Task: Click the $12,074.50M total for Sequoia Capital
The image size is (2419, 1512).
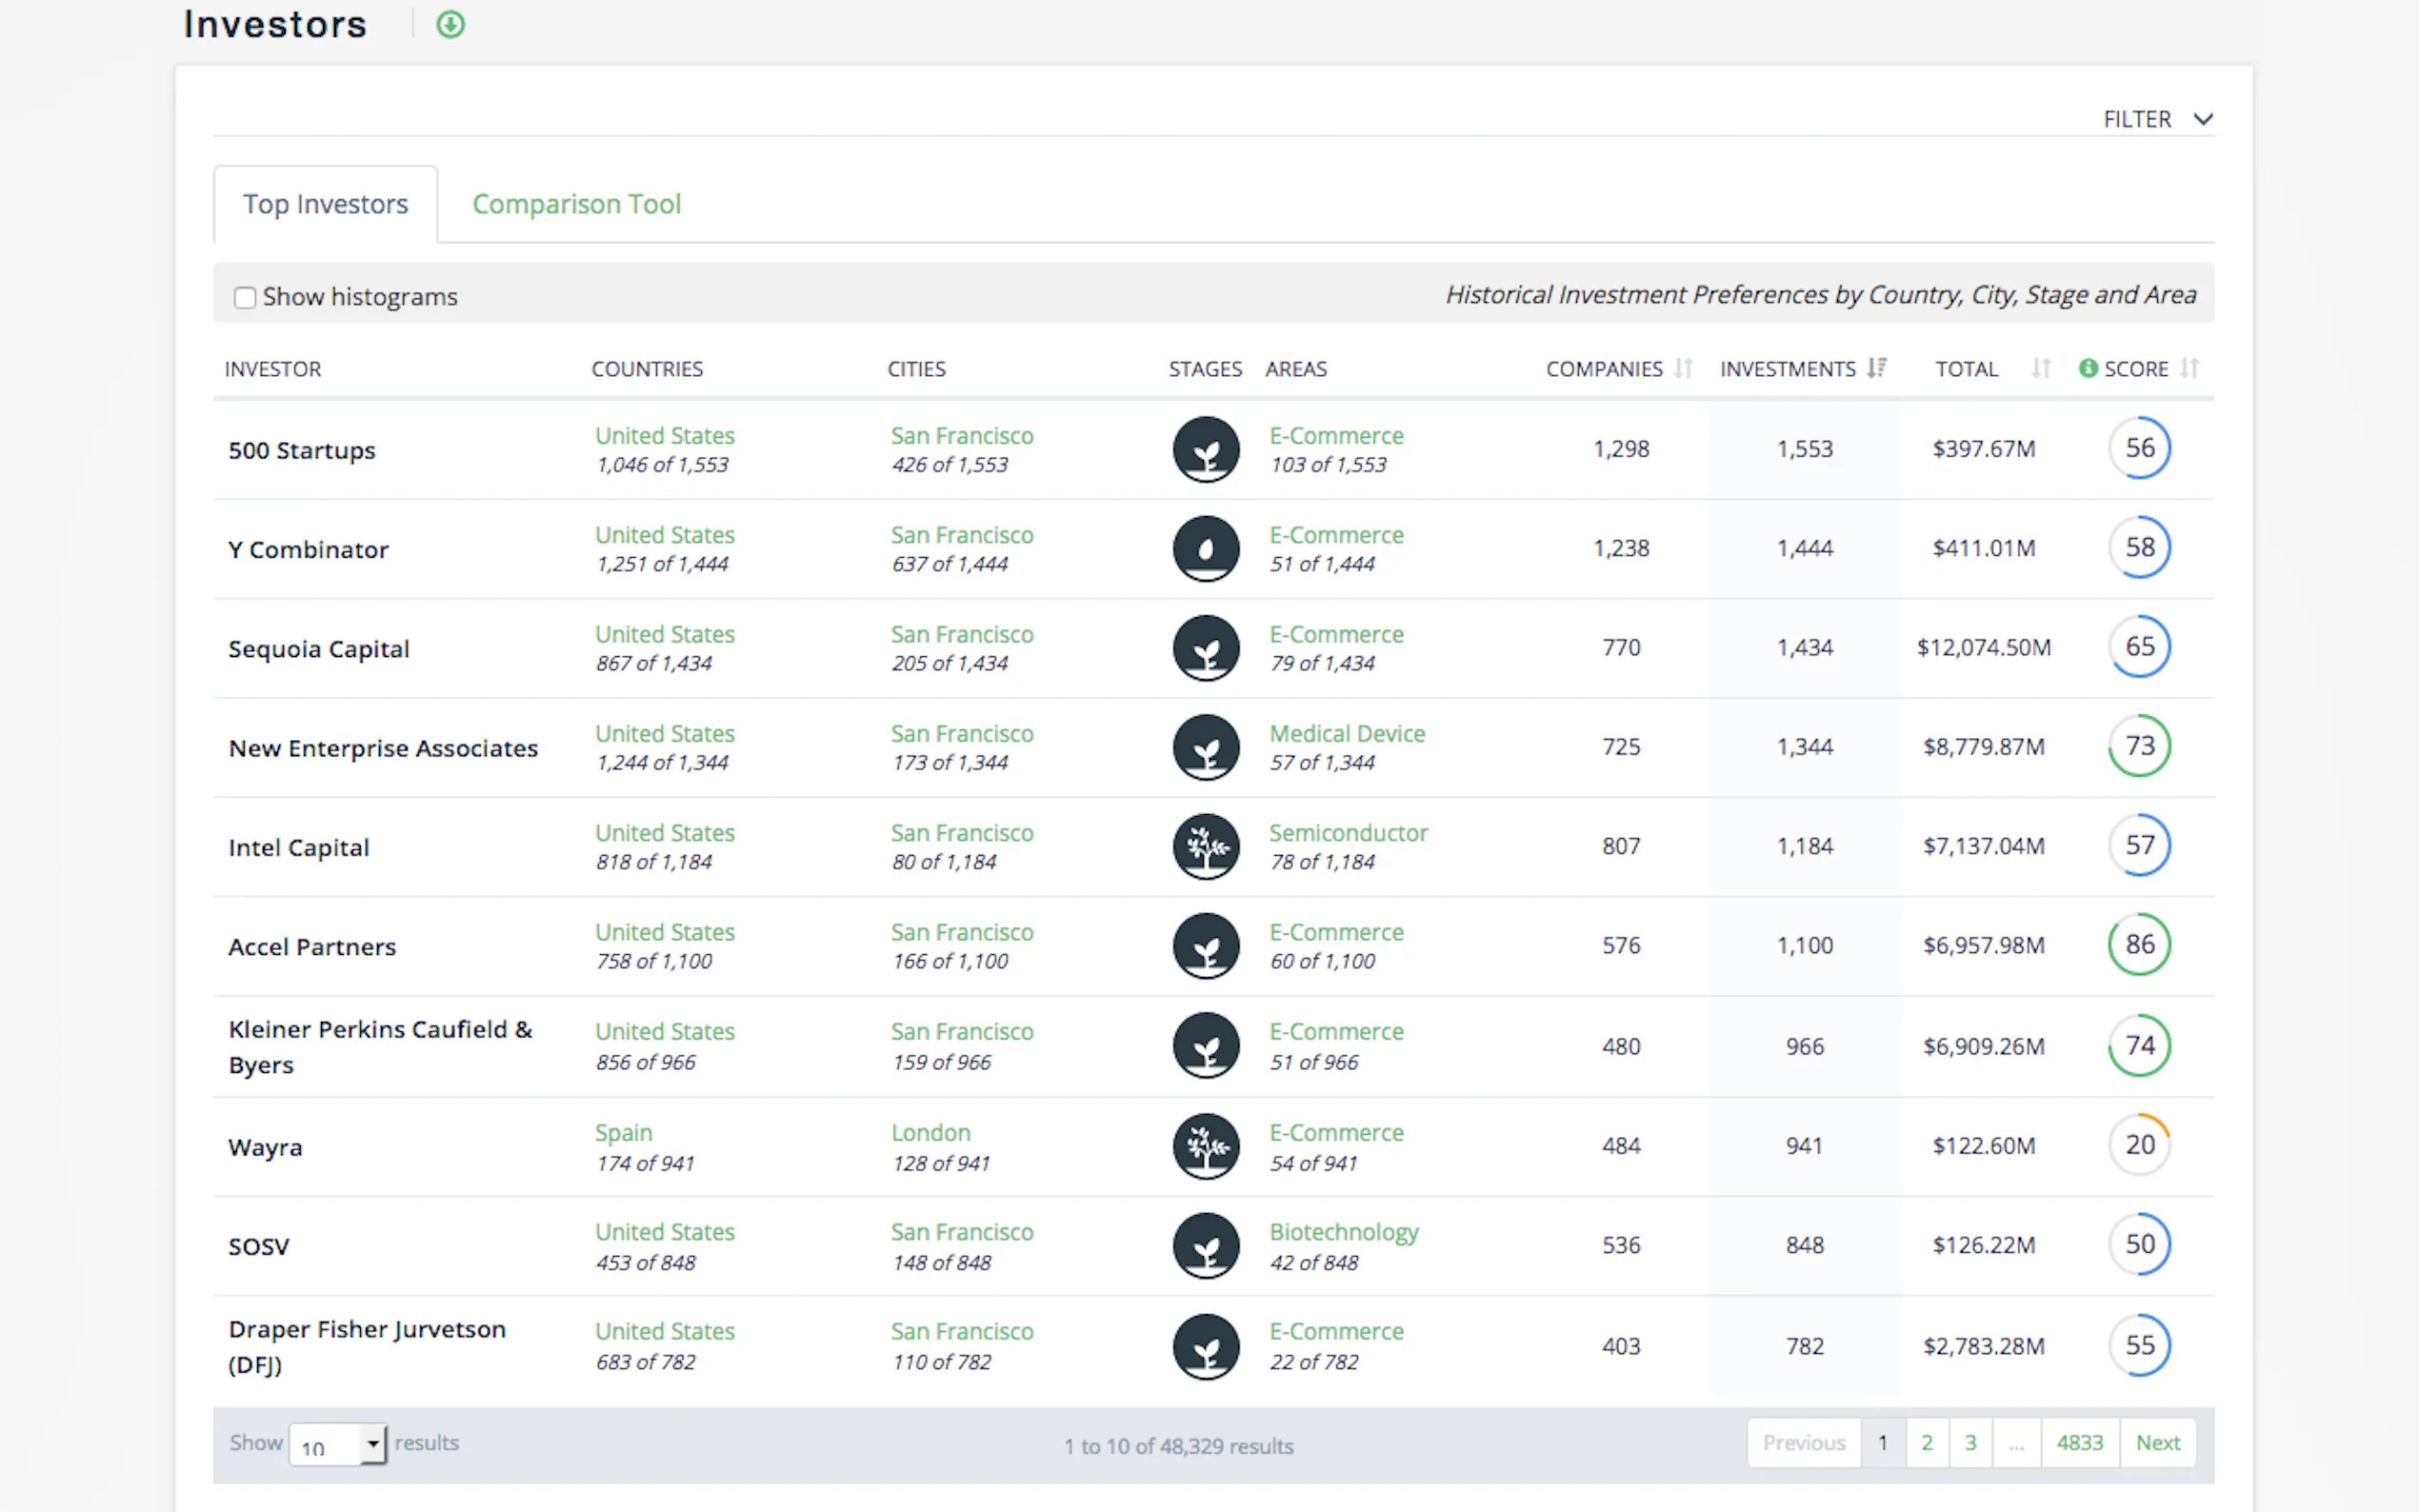Action: 1984,648
